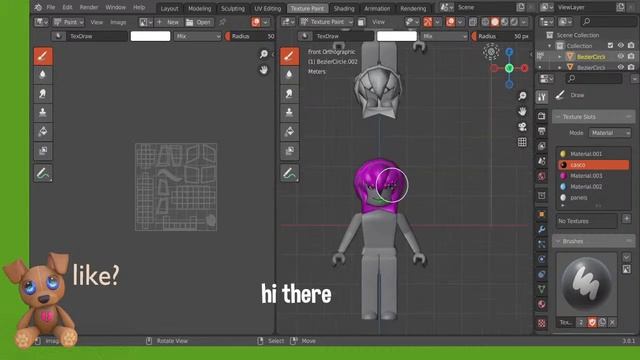Image resolution: width=640 pixels, height=360 pixels.
Task: Open image editor blend mode Mix dropdown
Action: [198, 36]
